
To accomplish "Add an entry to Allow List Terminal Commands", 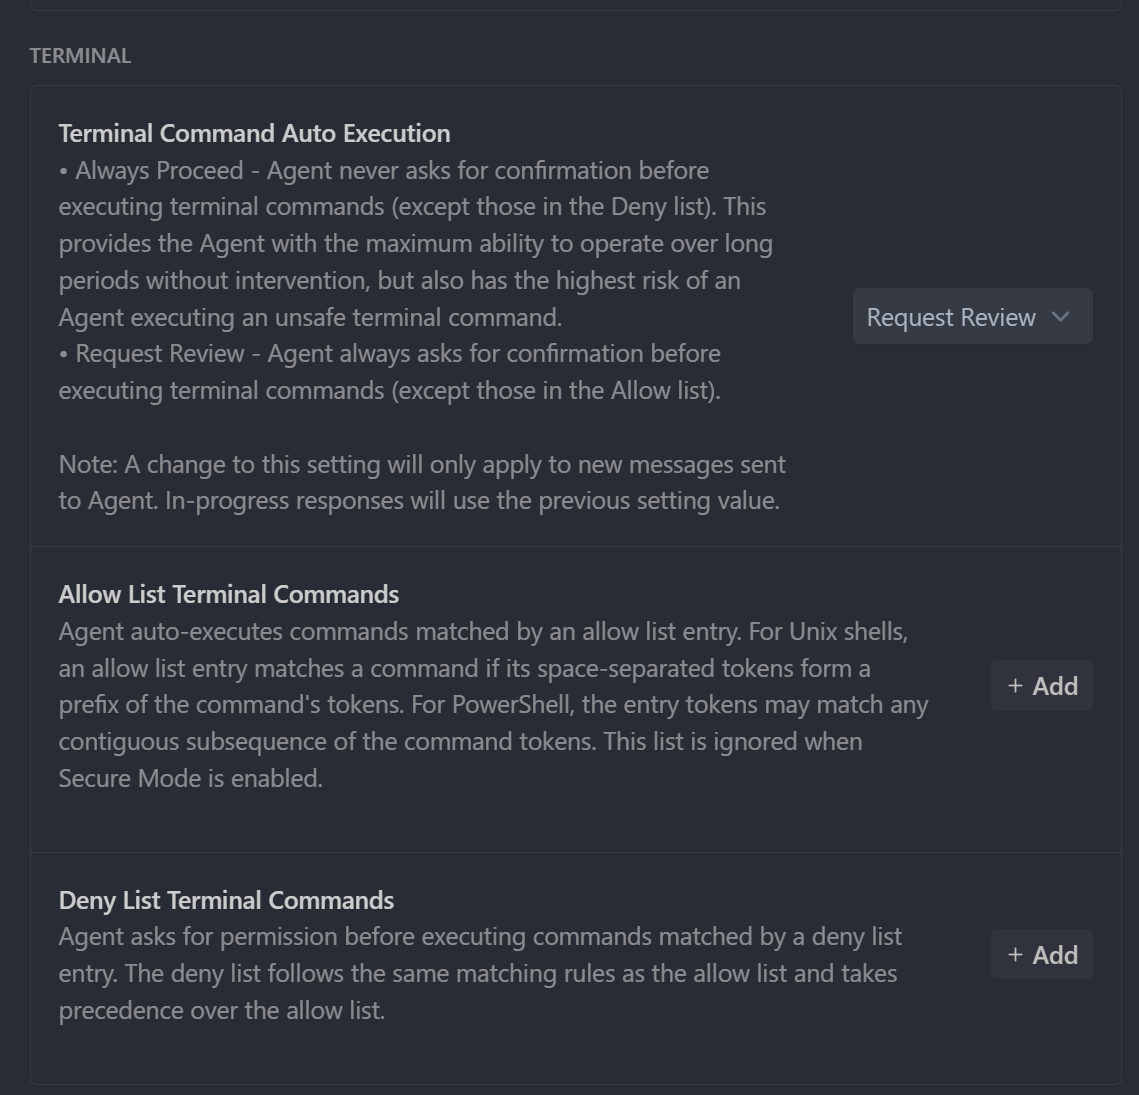I will [x=1041, y=686].
